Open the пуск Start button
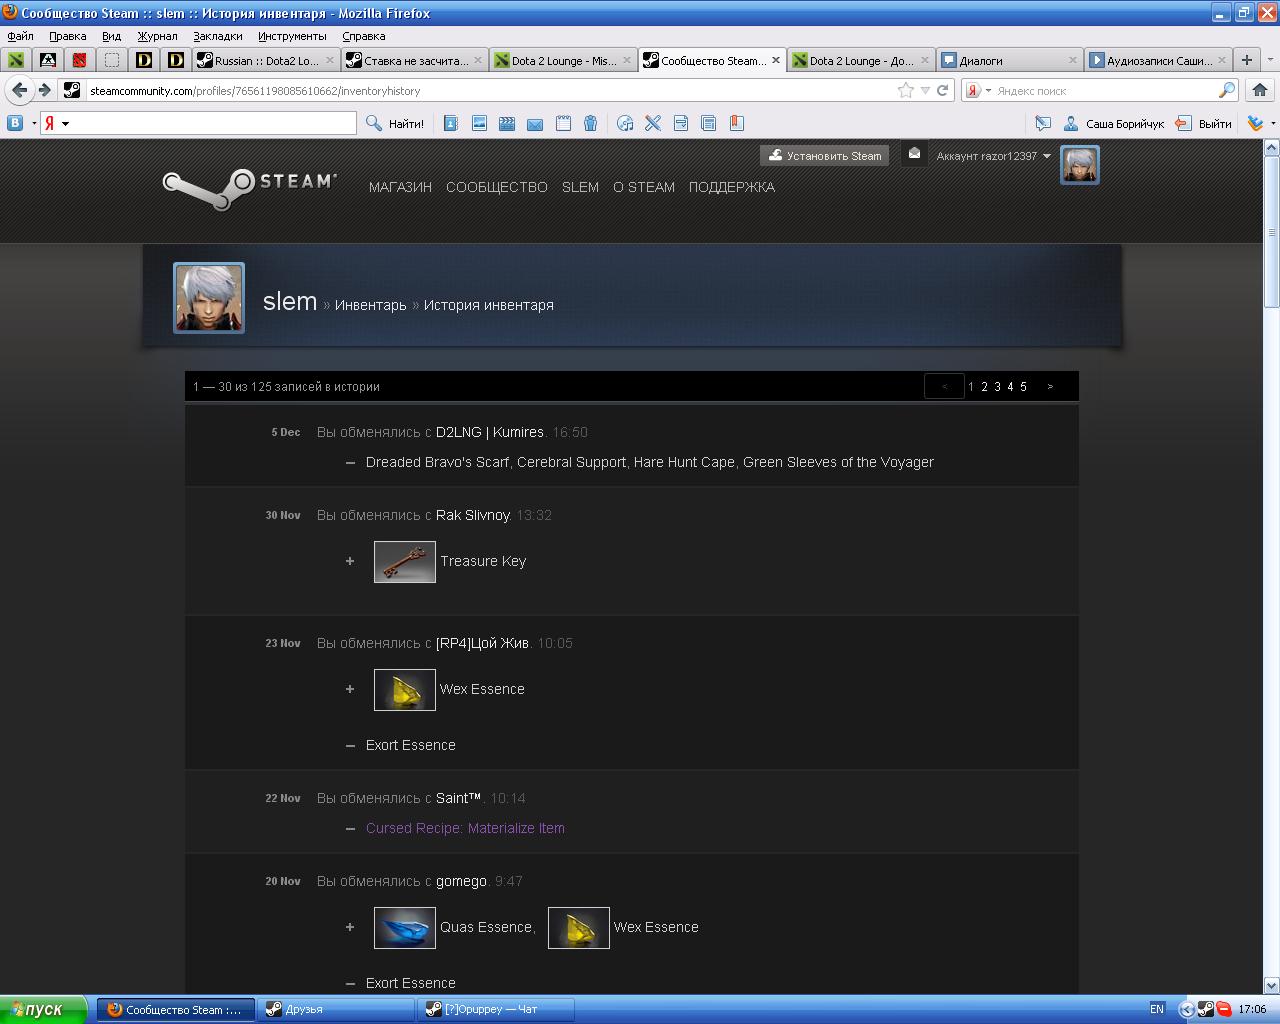Screen dimensions: 1280x1024 tap(45, 1010)
